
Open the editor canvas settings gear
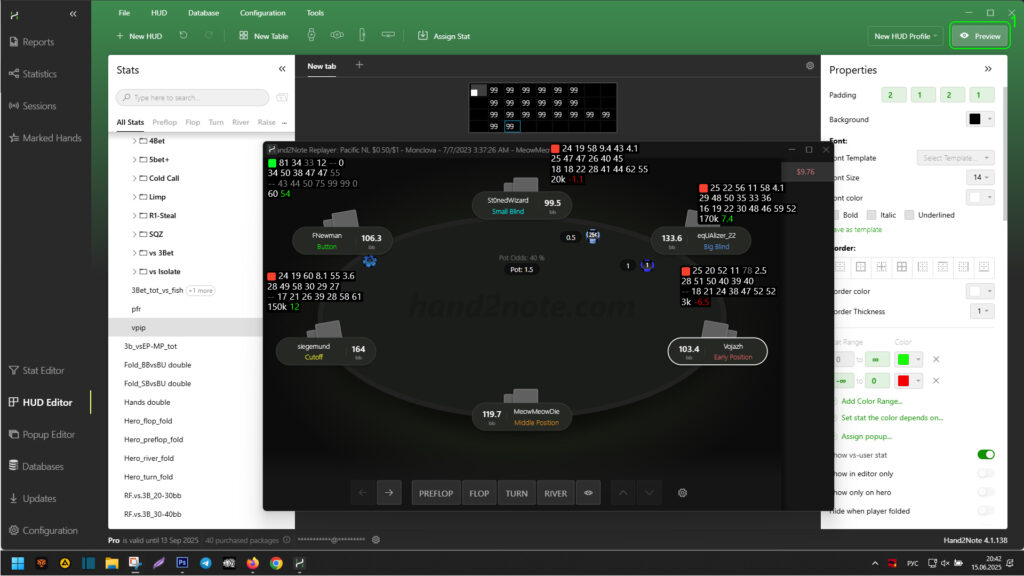(x=810, y=65)
